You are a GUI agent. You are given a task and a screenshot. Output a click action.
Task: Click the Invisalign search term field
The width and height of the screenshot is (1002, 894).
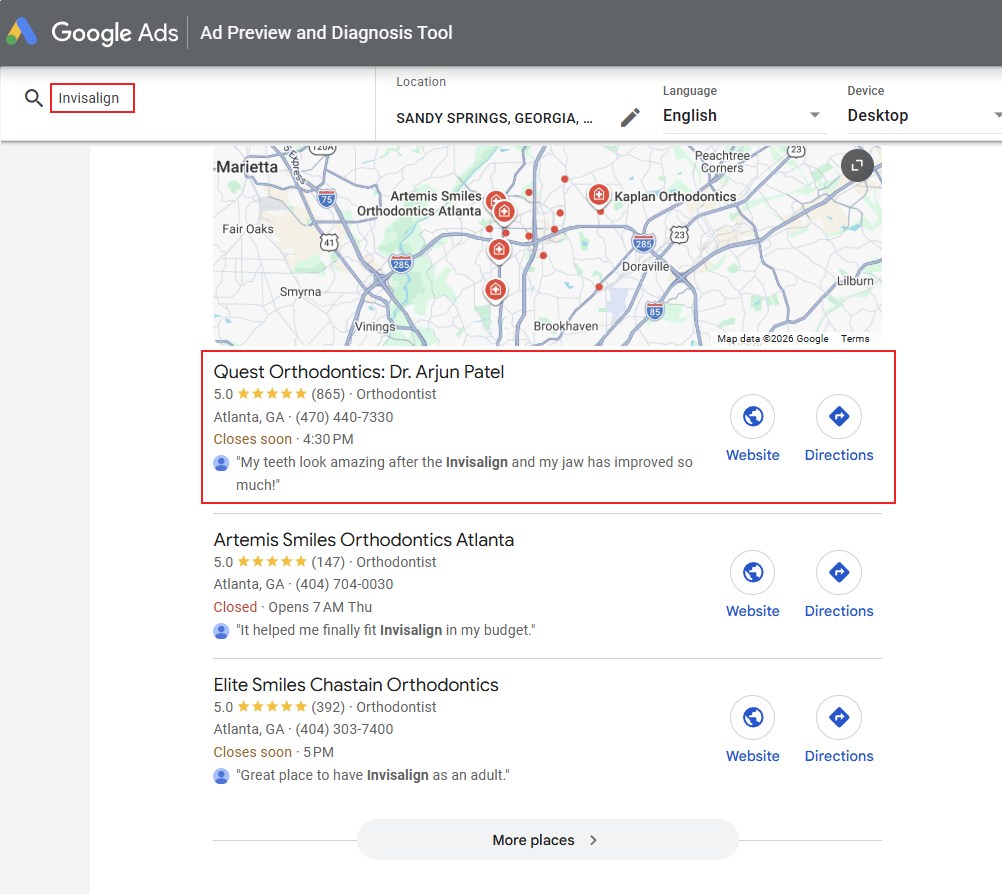(93, 98)
